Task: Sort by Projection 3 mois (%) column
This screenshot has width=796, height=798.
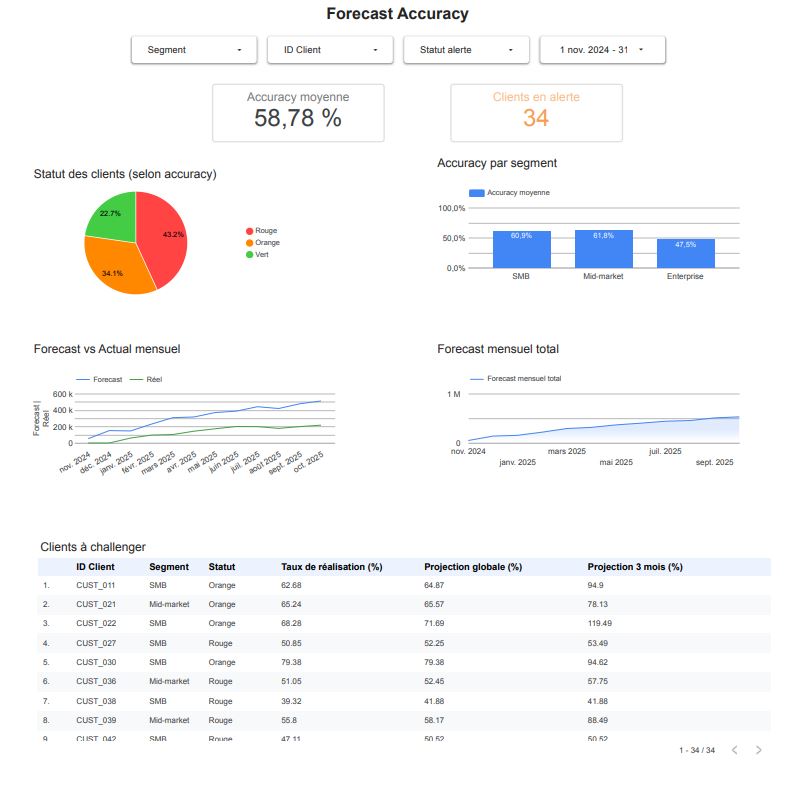Action: click(x=635, y=567)
